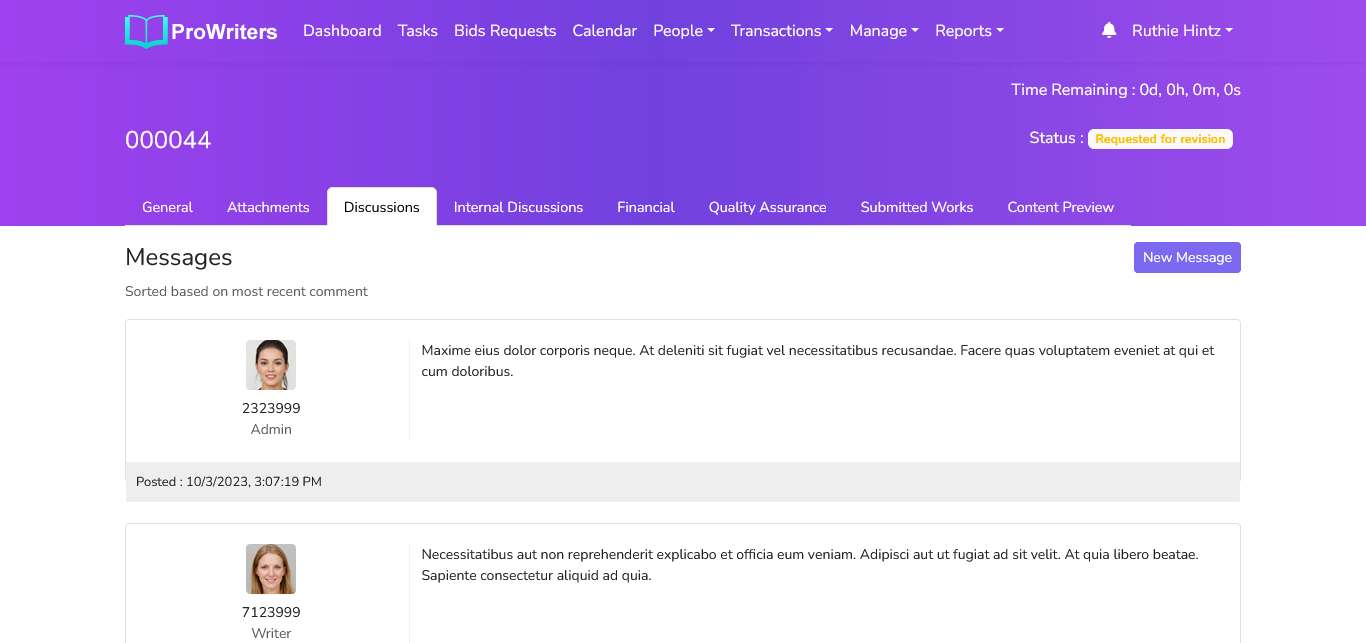Open the Transactions dropdown menu
1366x643 pixels.
coord(782,31)
